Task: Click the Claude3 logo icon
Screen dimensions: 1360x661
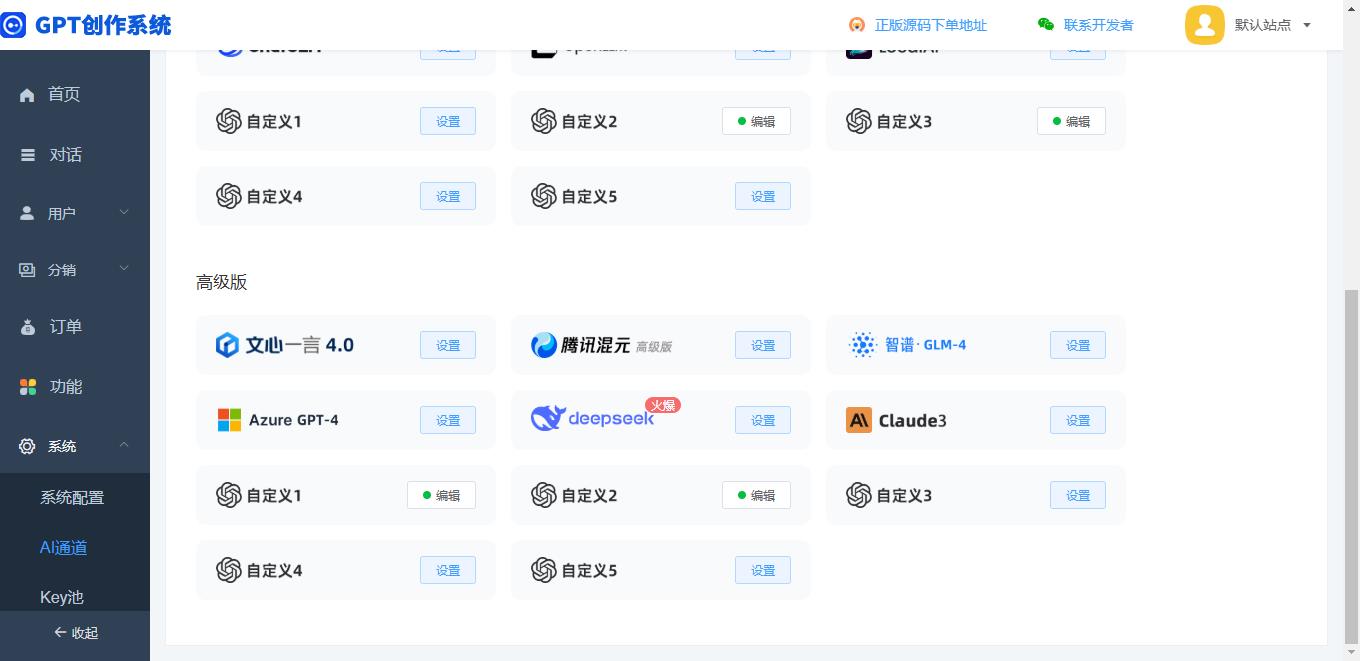Action: [x=858, y=420]
